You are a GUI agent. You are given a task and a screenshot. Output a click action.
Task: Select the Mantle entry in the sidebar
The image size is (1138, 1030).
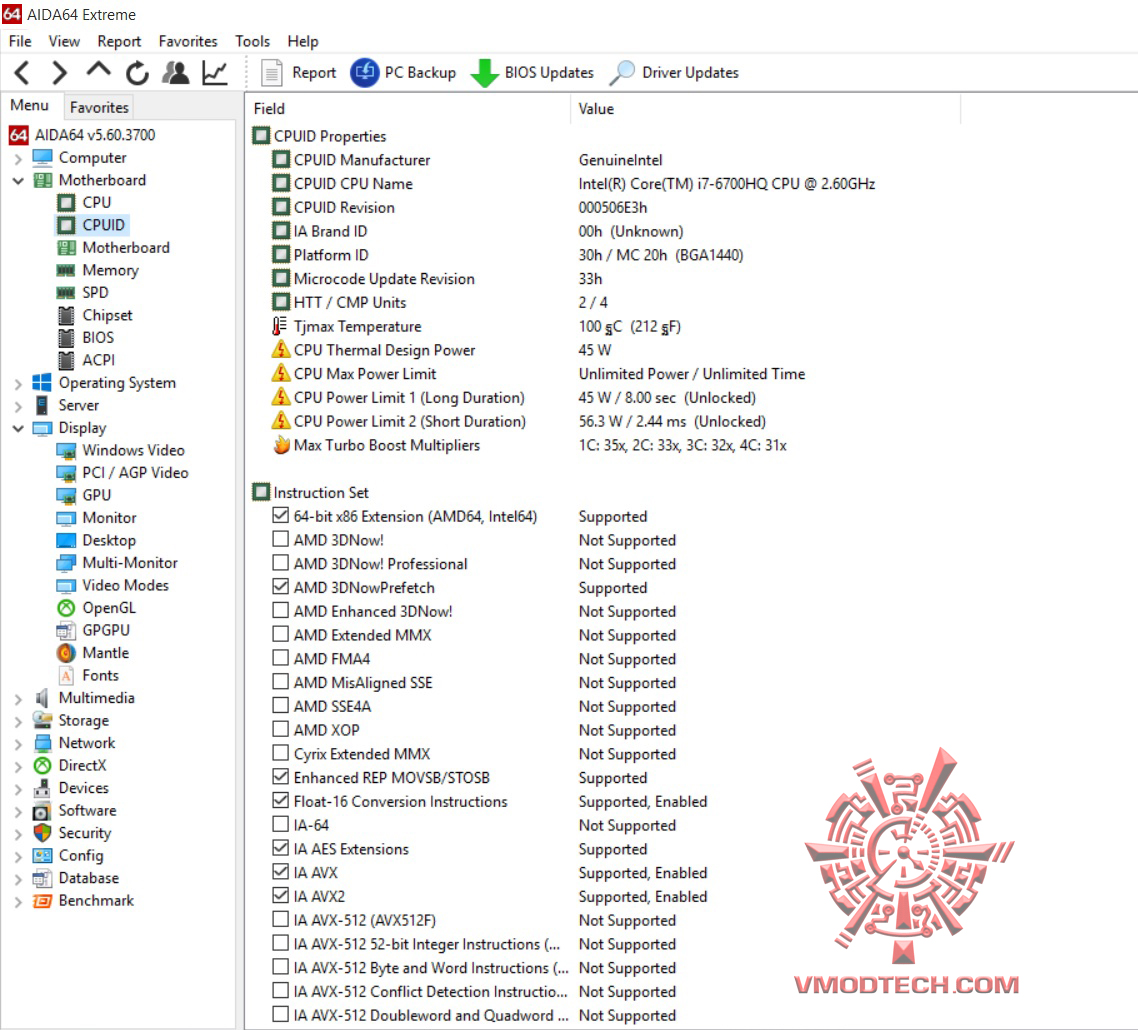(x=102, y=652)
